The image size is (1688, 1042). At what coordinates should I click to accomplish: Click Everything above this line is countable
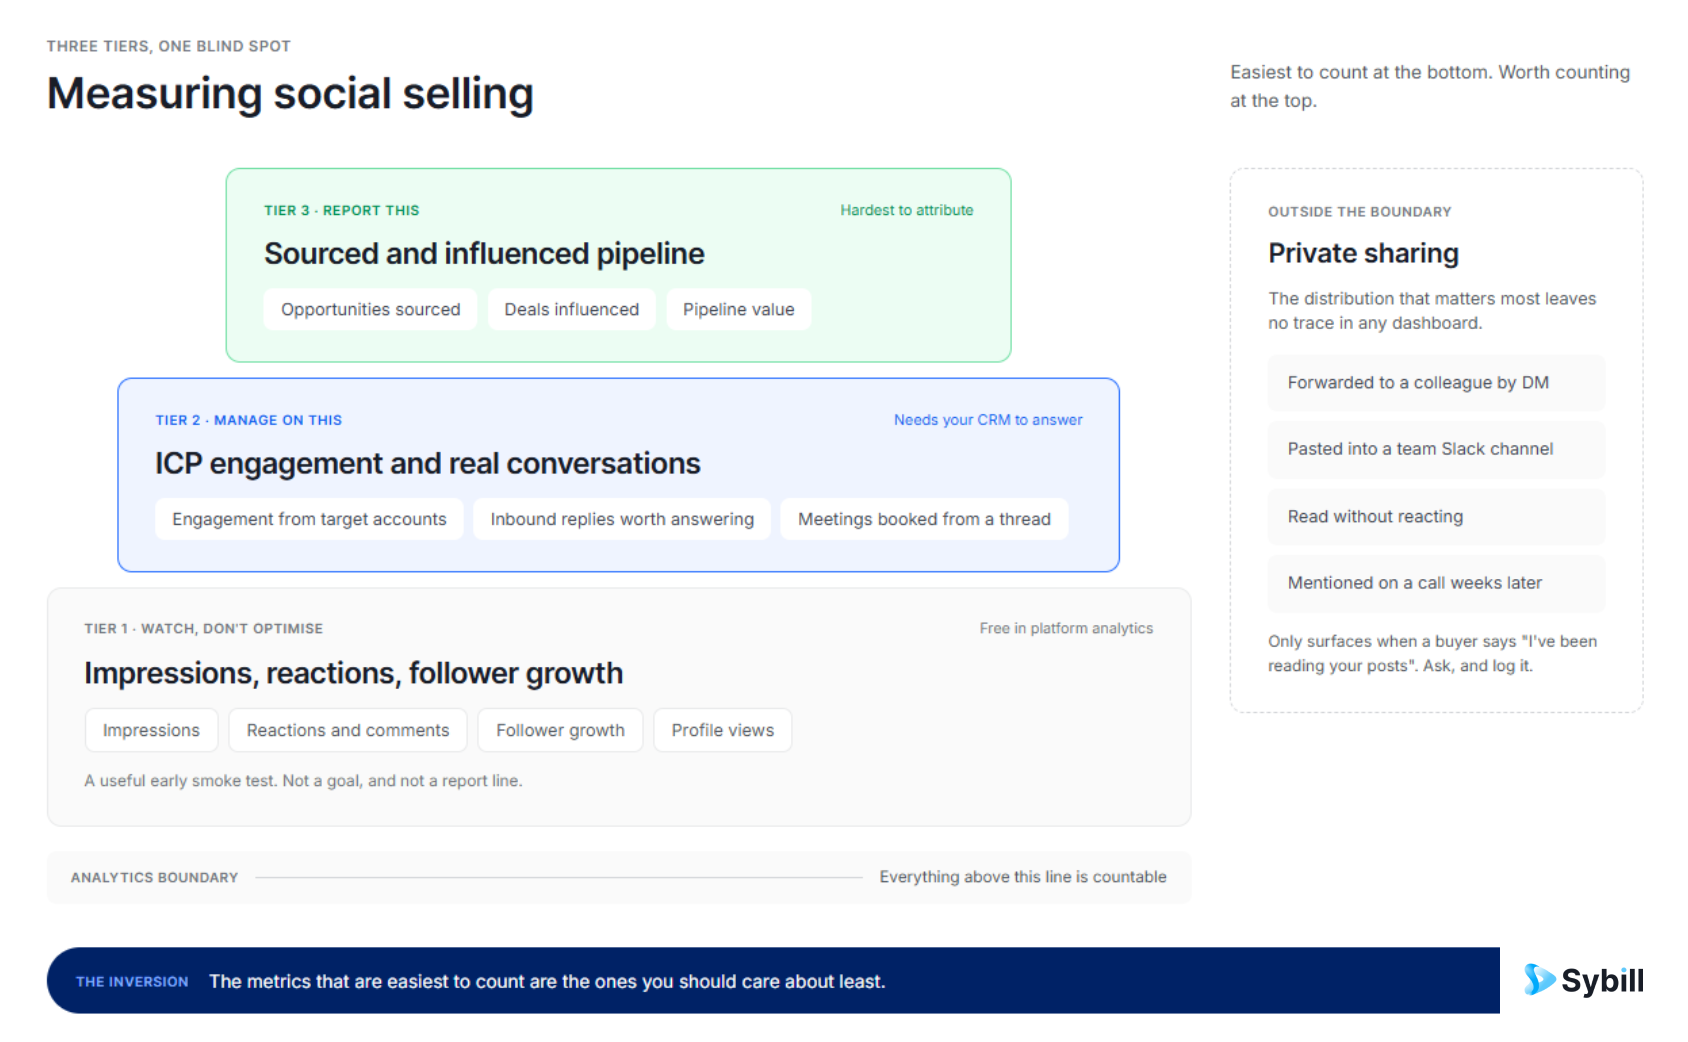click(1023, 877)
